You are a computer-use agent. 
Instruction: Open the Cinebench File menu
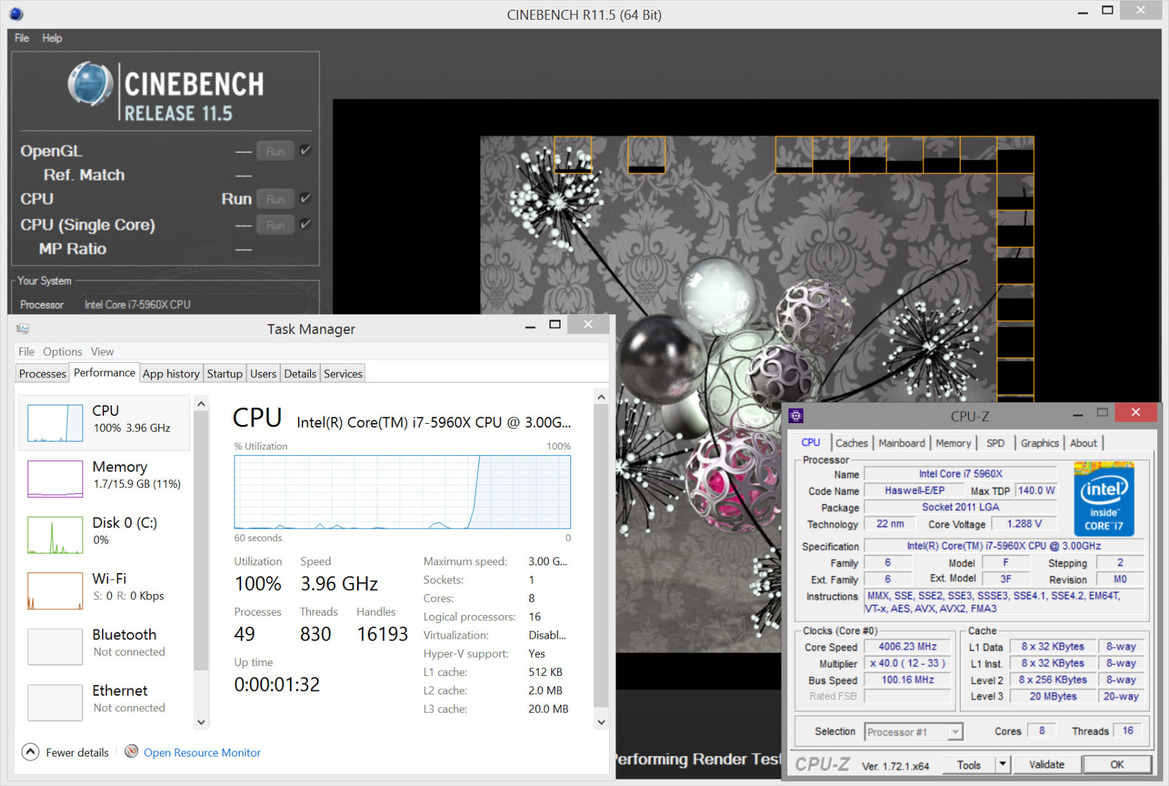click(22, 38)
